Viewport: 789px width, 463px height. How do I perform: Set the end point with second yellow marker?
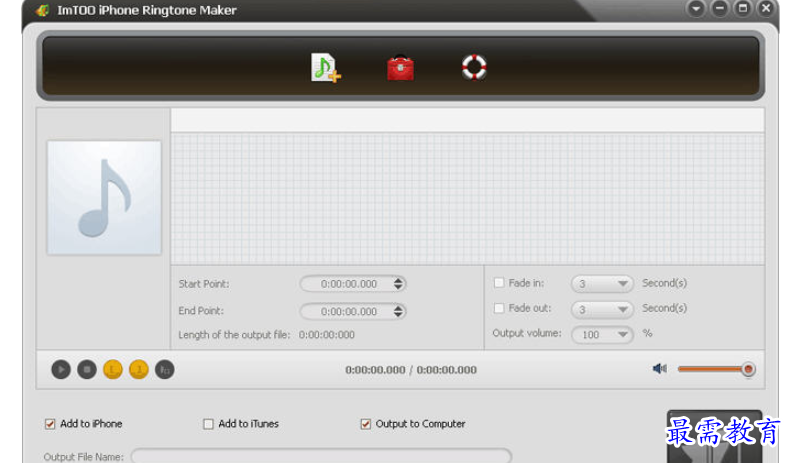pos(139,370)
